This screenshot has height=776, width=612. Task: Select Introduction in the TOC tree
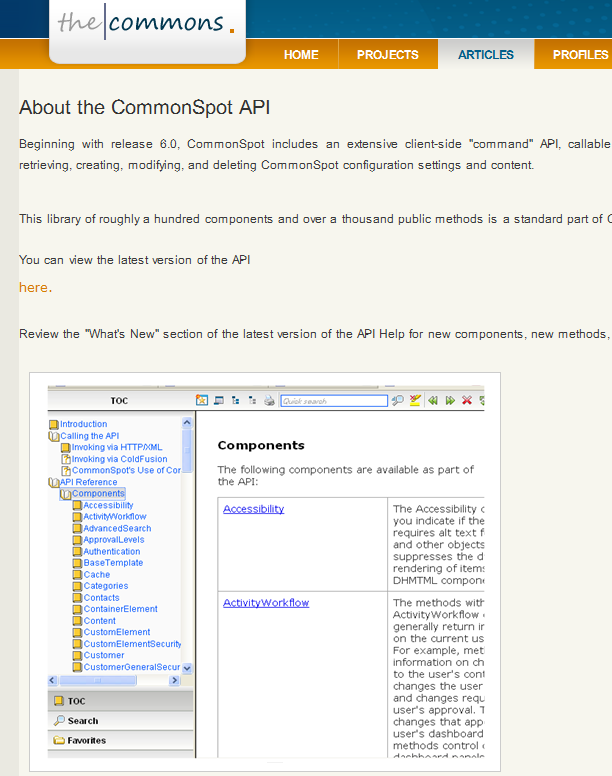tap(84, 424)
